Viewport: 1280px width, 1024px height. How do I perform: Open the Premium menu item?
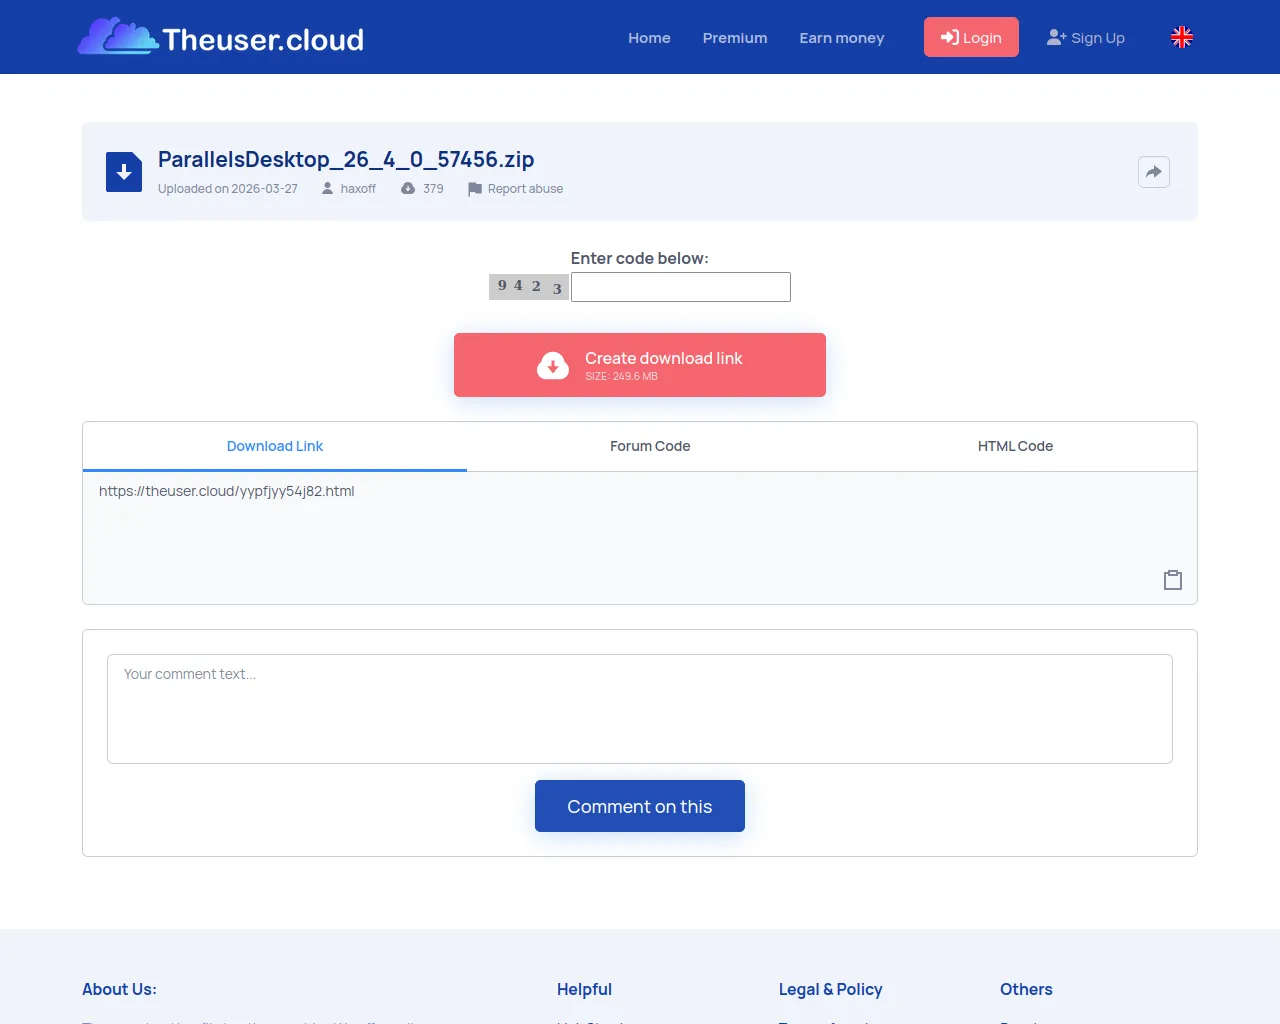click(735, 38)
